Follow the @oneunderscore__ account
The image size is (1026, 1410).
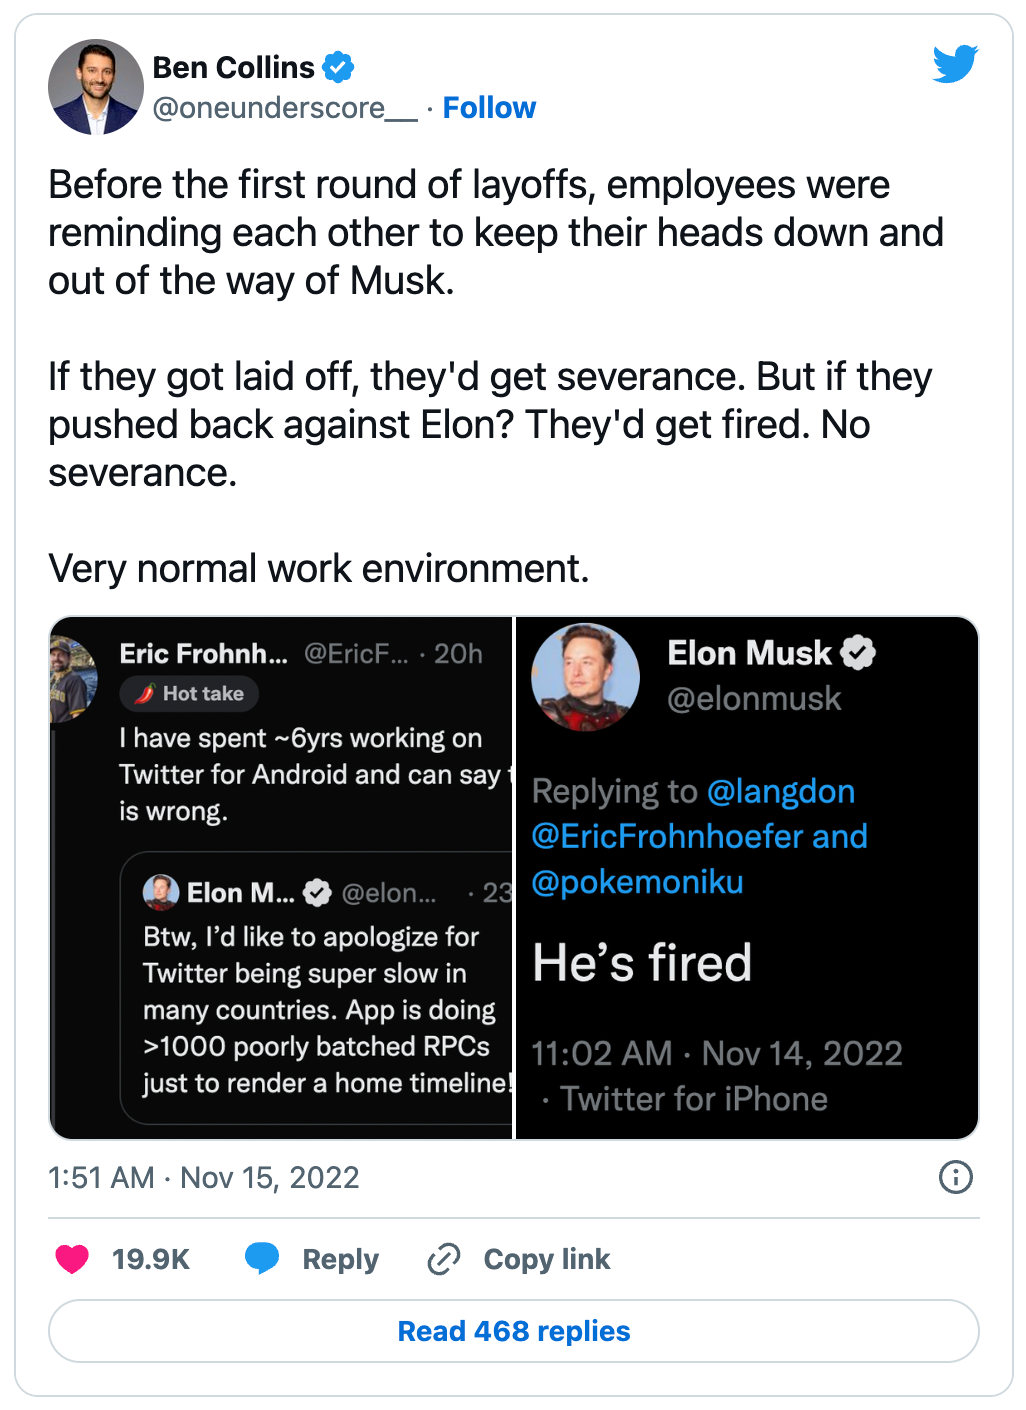[489, 108]
